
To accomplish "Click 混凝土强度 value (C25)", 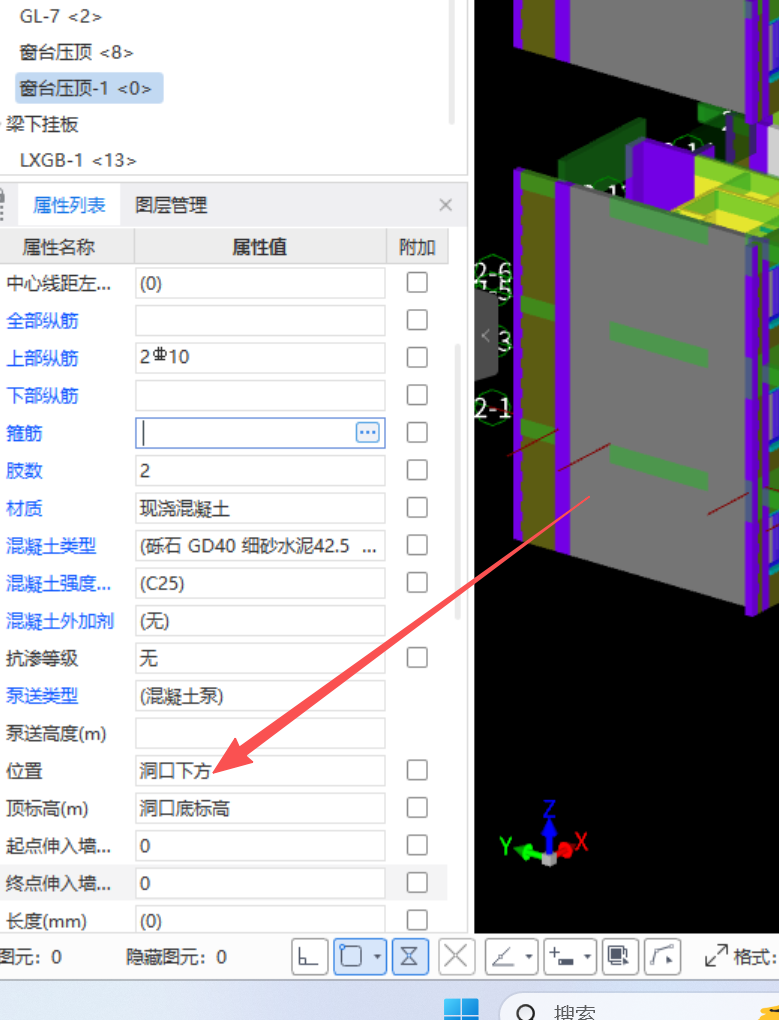I will click(x=260, y=583).
